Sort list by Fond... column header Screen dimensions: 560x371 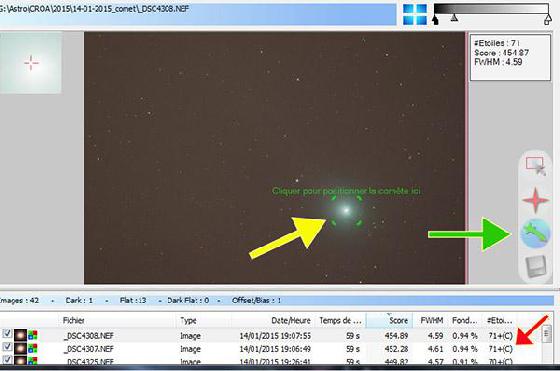[x=465, y=321]
